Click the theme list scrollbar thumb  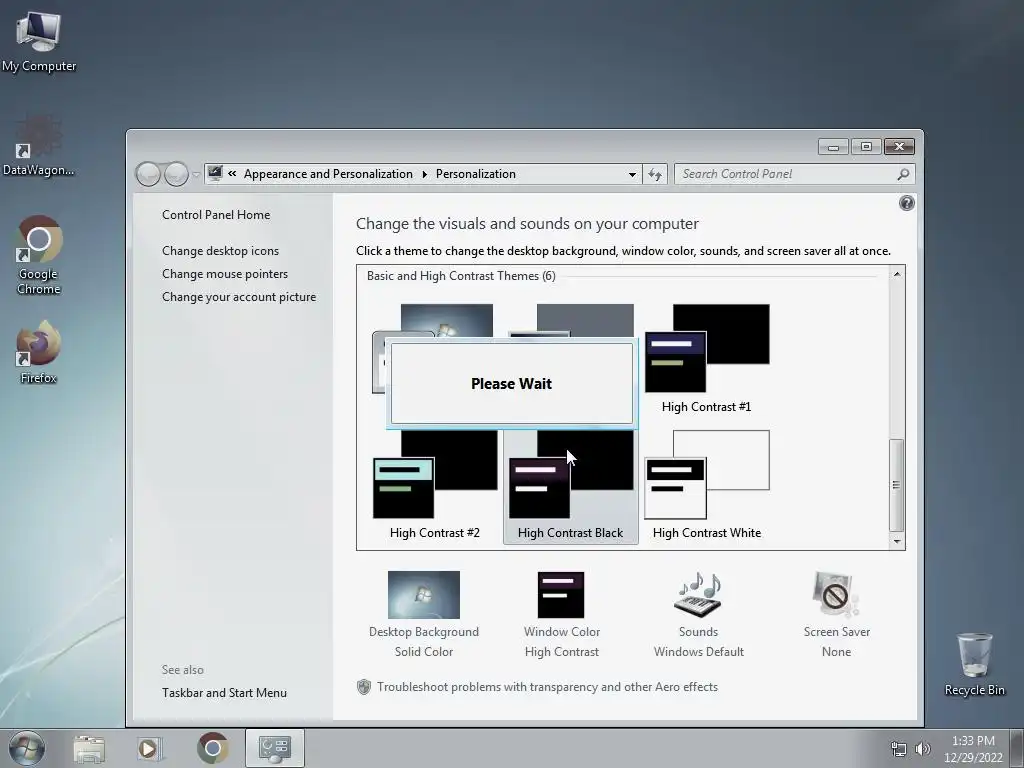pos(897,485)
